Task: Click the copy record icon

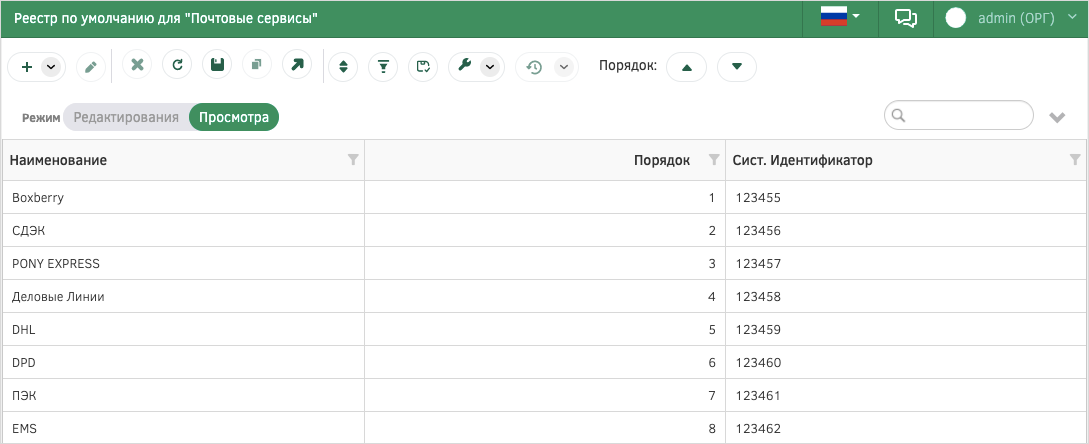Action: tap(257, 65)
